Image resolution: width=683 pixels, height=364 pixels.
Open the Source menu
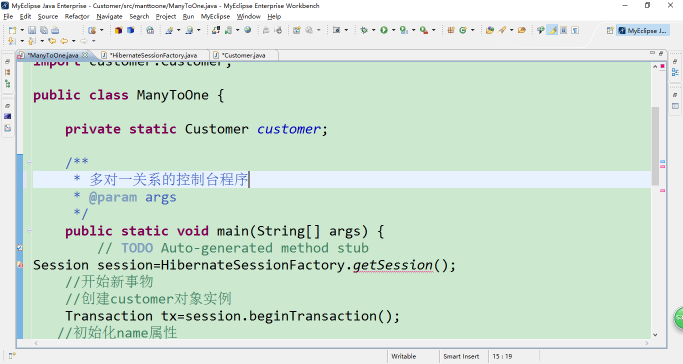coord(47,17)
